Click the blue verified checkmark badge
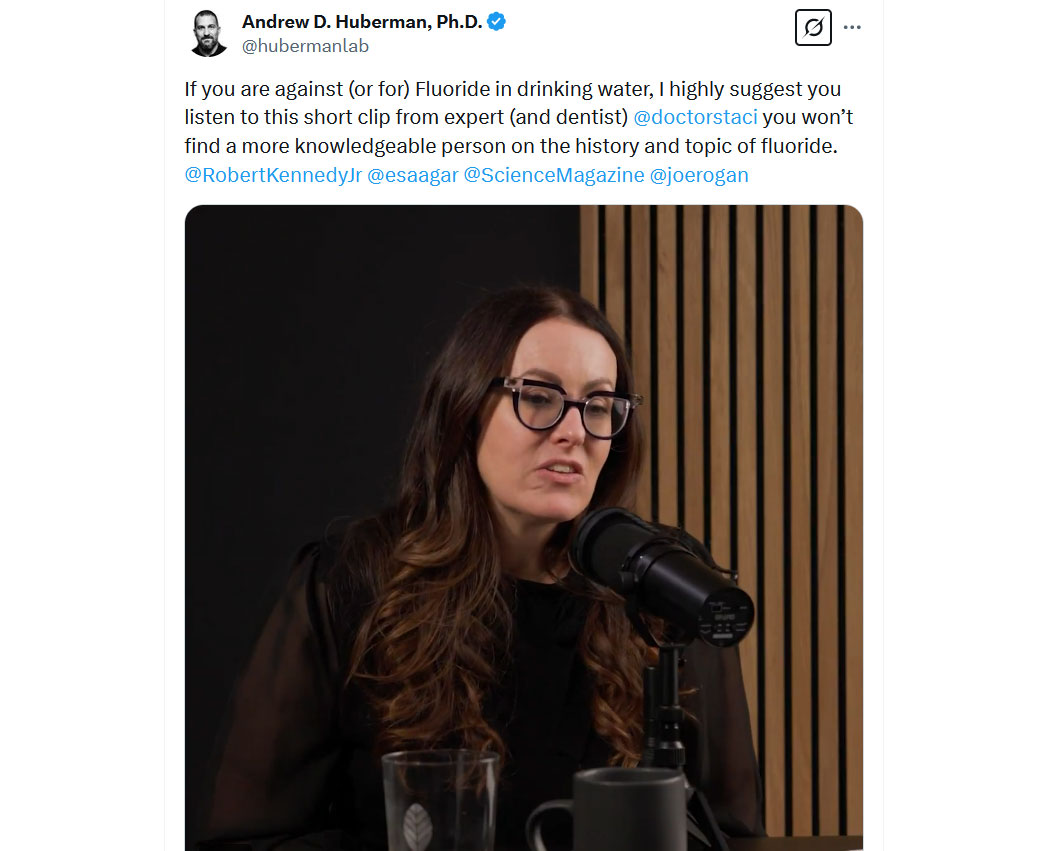Viewport: 1050px width, 851px height. [x=496, y=21]
